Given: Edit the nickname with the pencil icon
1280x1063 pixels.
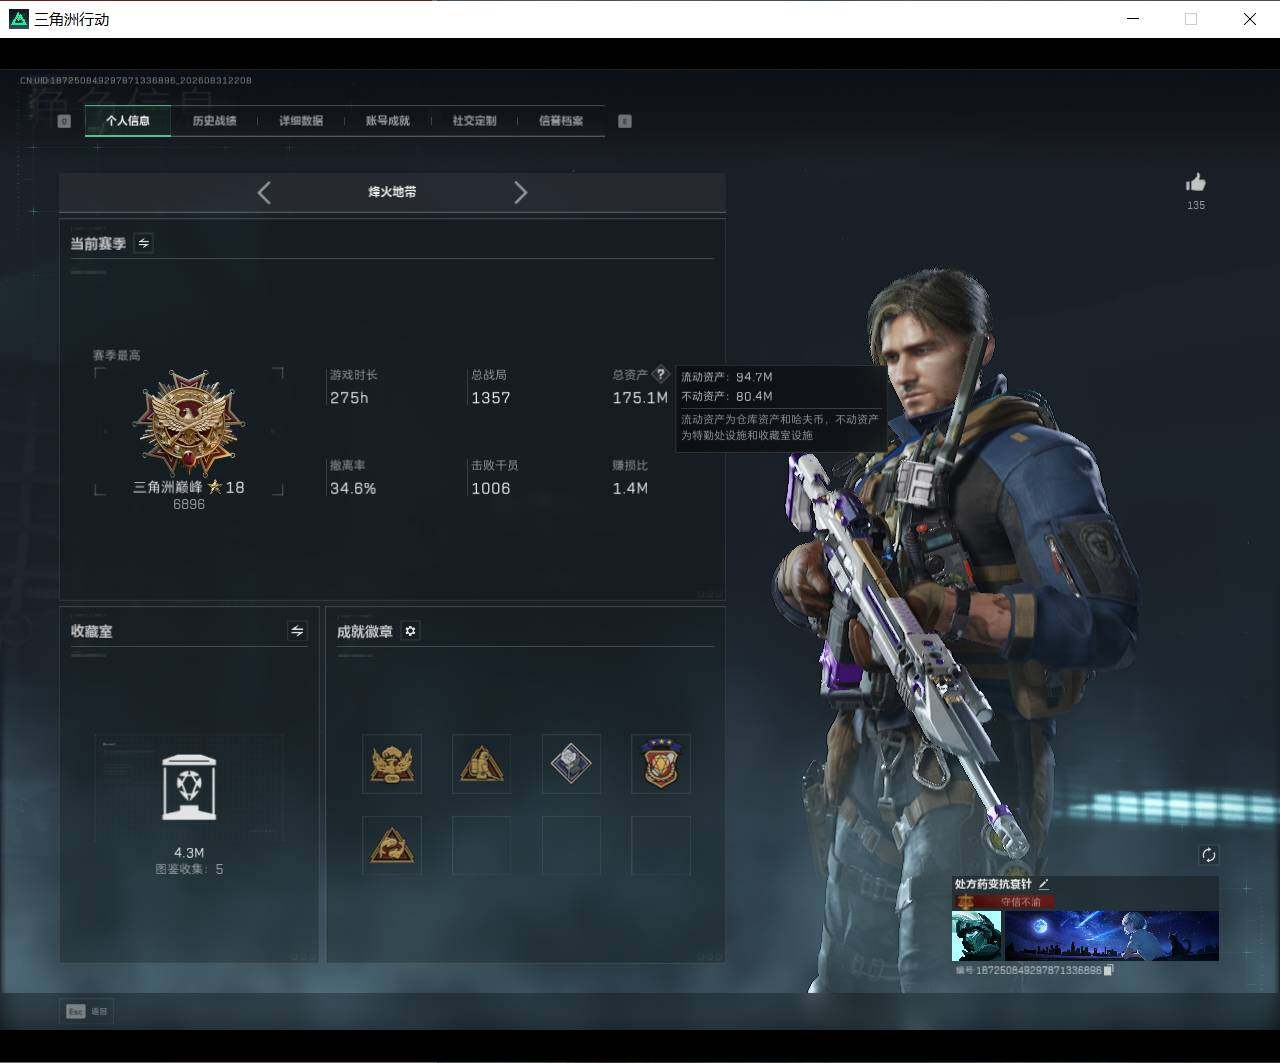Looking at the screenshot, I should [1044, 884].
